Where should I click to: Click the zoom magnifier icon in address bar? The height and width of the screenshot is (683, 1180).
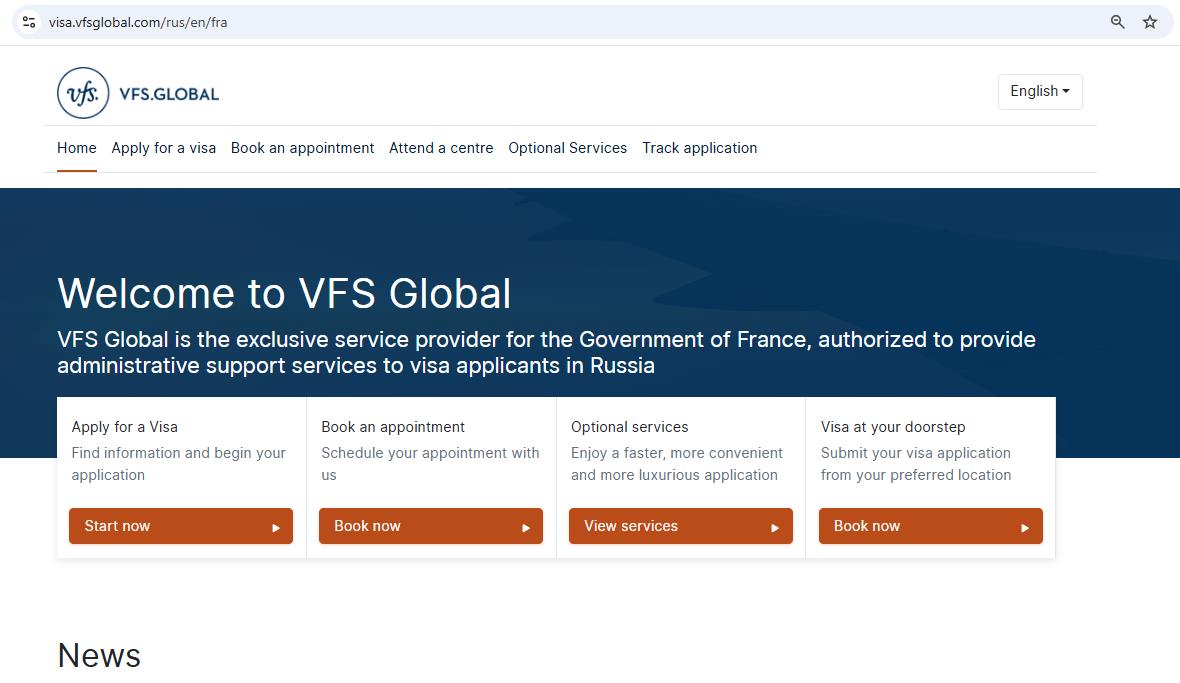(x=1118, y=22)
